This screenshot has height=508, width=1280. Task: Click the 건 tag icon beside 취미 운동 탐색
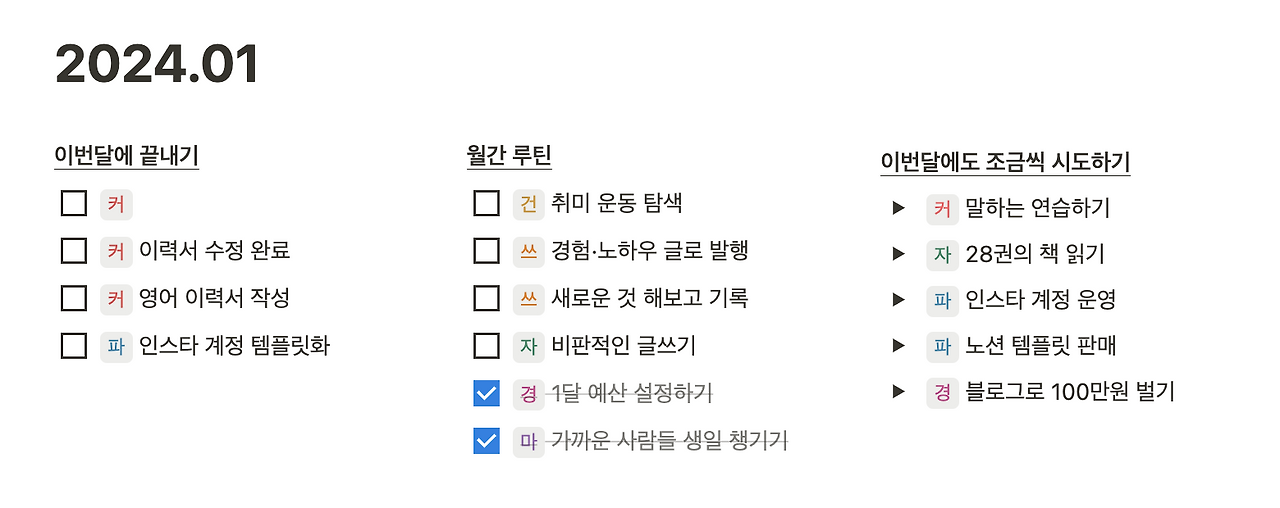point(529,204)
